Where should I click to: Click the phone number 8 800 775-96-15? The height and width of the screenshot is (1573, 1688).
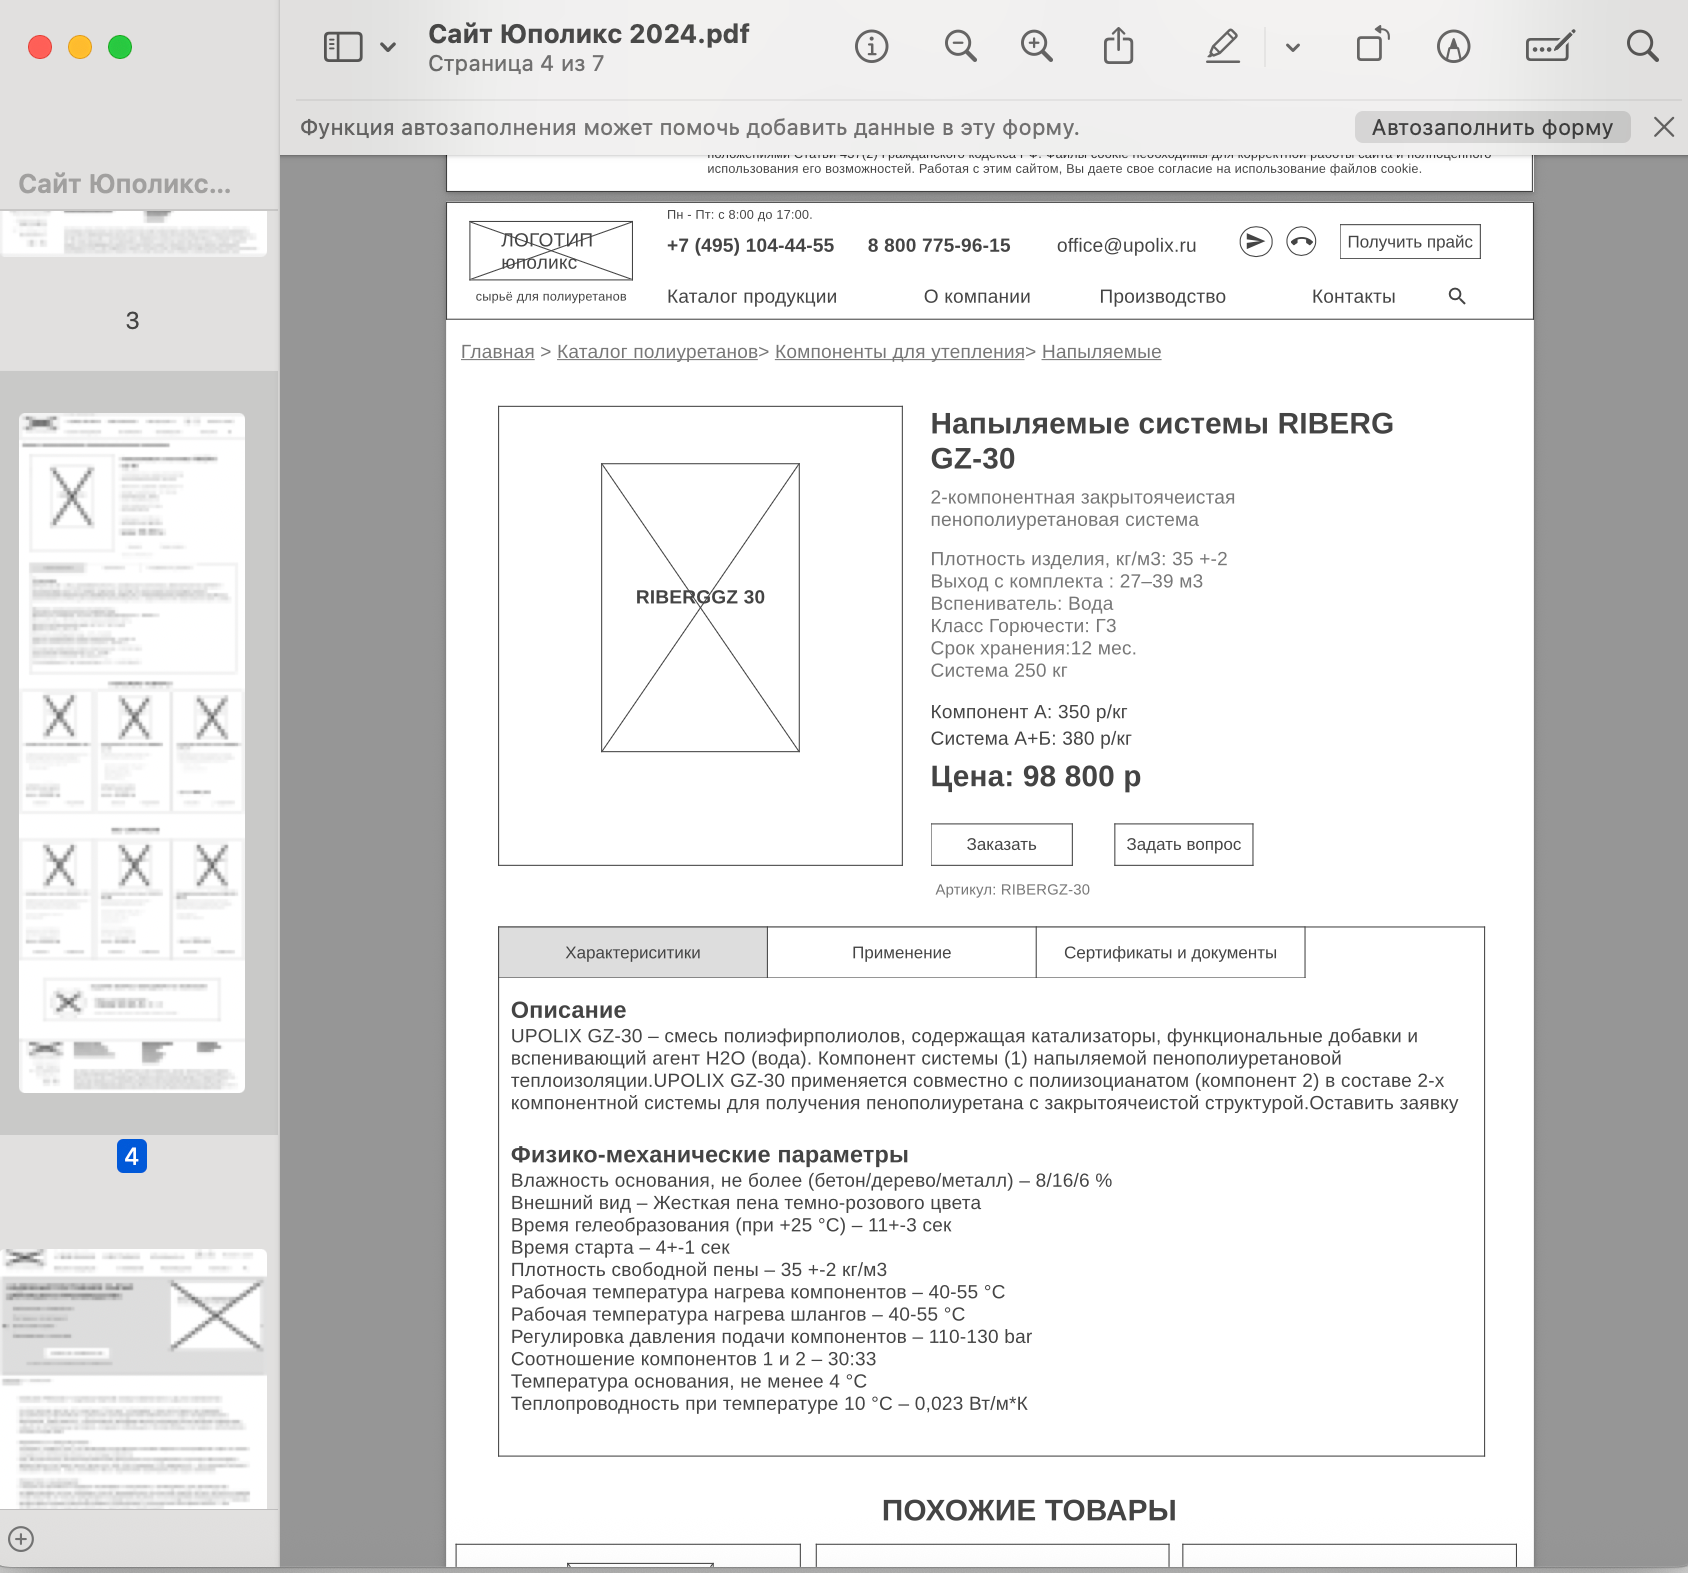click(x=939, y=246)
